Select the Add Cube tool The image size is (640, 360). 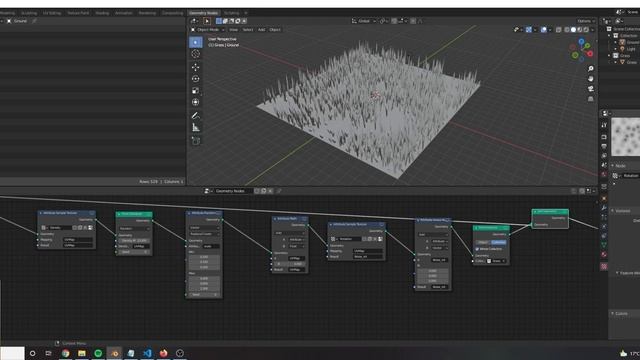(x=196, y=141)
